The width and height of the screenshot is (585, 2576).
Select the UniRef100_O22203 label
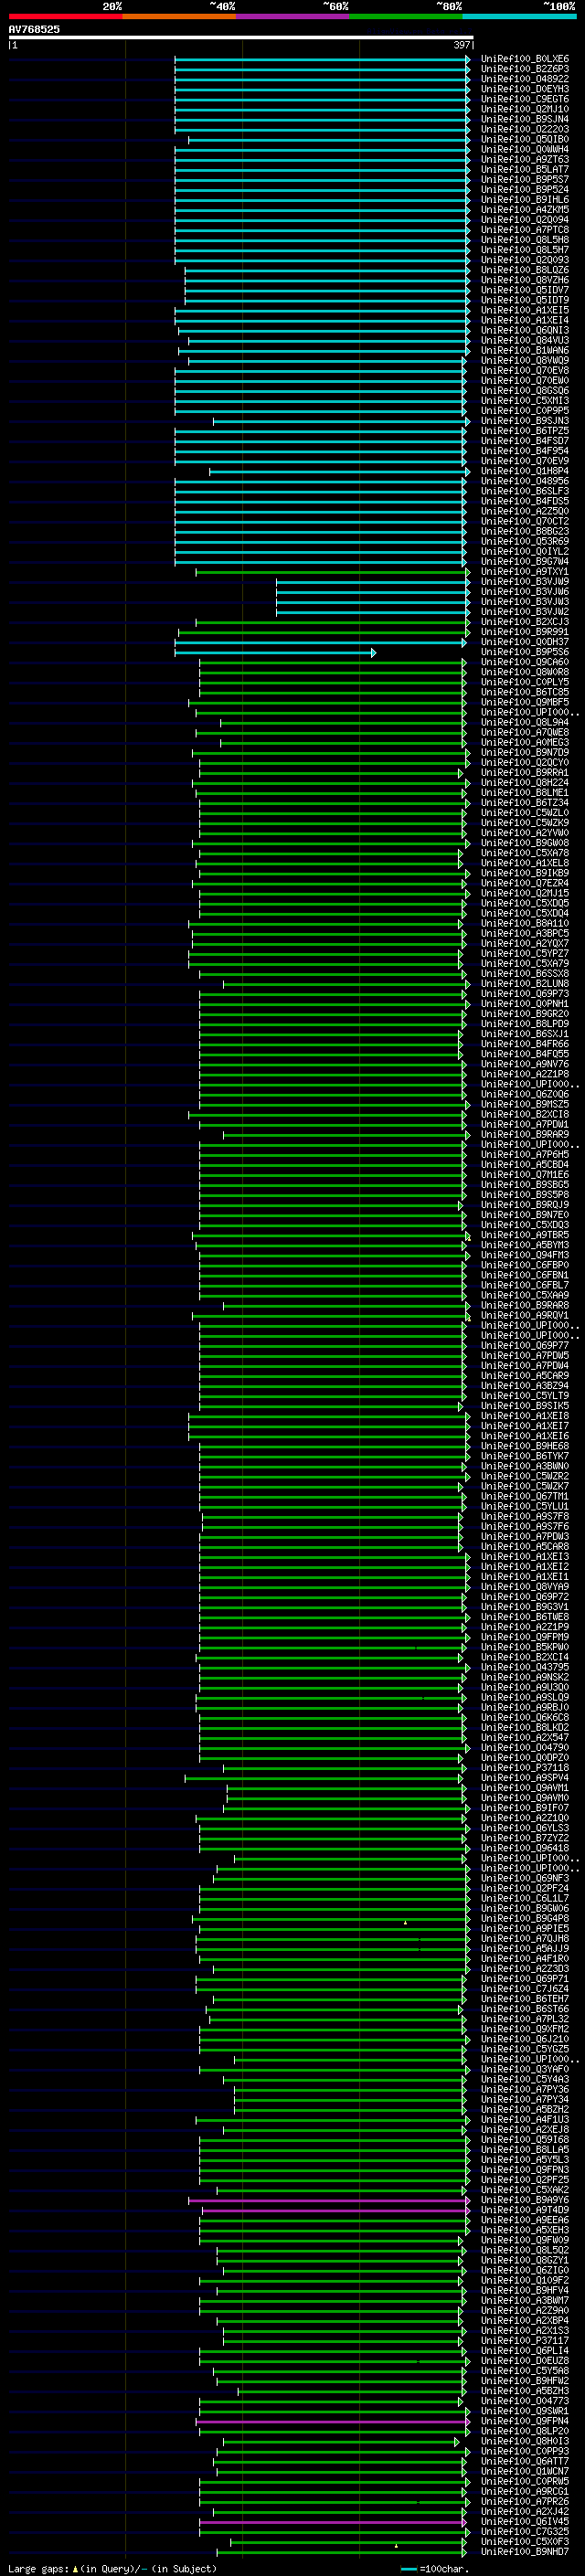click(525, 129)
